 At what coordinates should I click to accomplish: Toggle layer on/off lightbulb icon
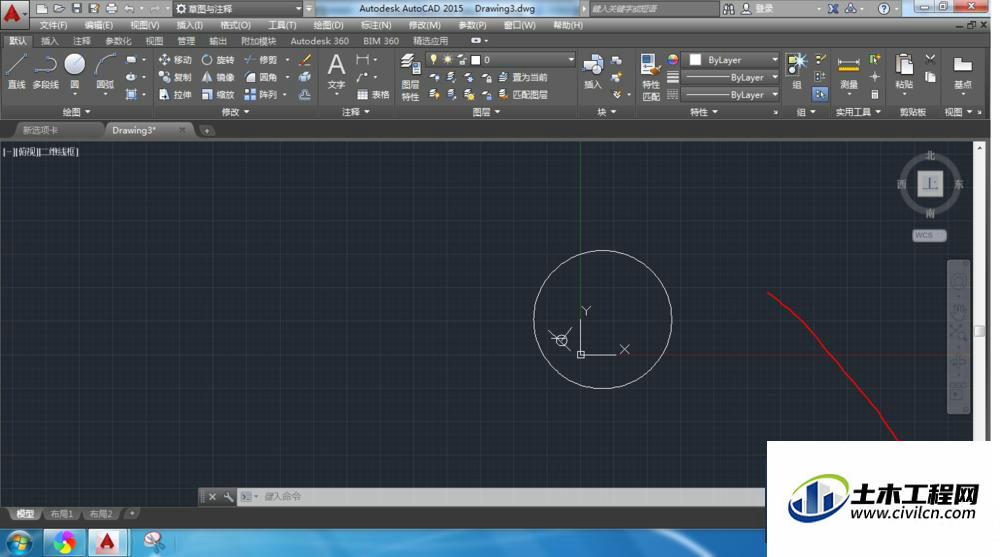[434, 59]
